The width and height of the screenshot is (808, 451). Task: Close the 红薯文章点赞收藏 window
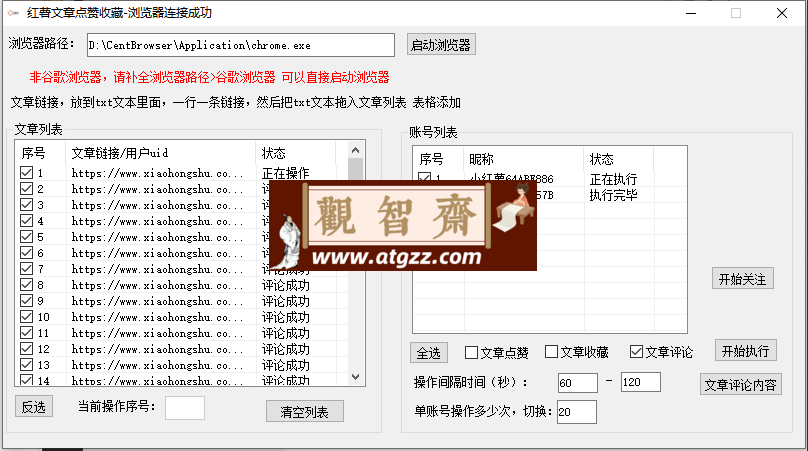point(782,13)
